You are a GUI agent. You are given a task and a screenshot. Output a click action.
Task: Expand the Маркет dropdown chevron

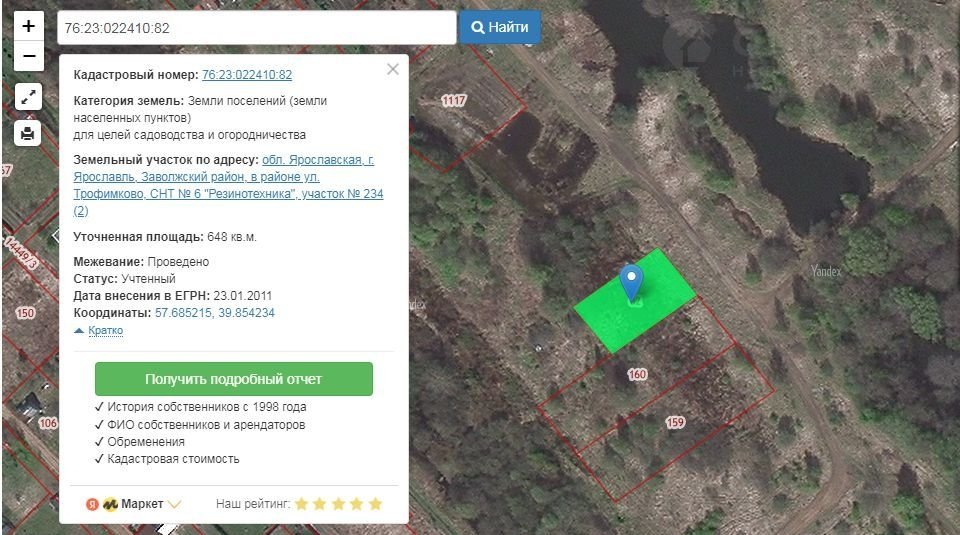point(175,504)
